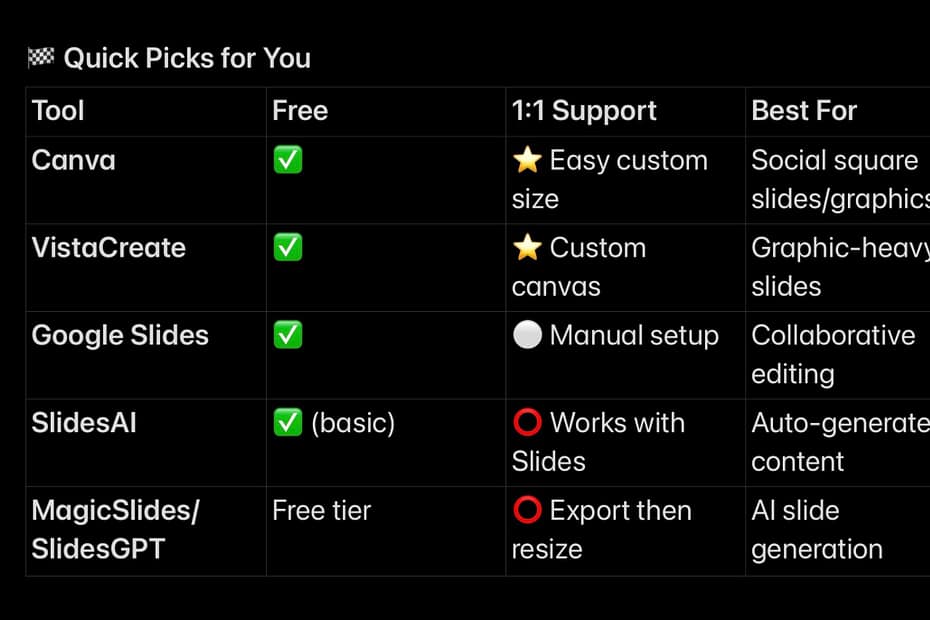This screenshot has height=620, width=930.
Task: Click the Free tier cell text
Action: (321, 510)
